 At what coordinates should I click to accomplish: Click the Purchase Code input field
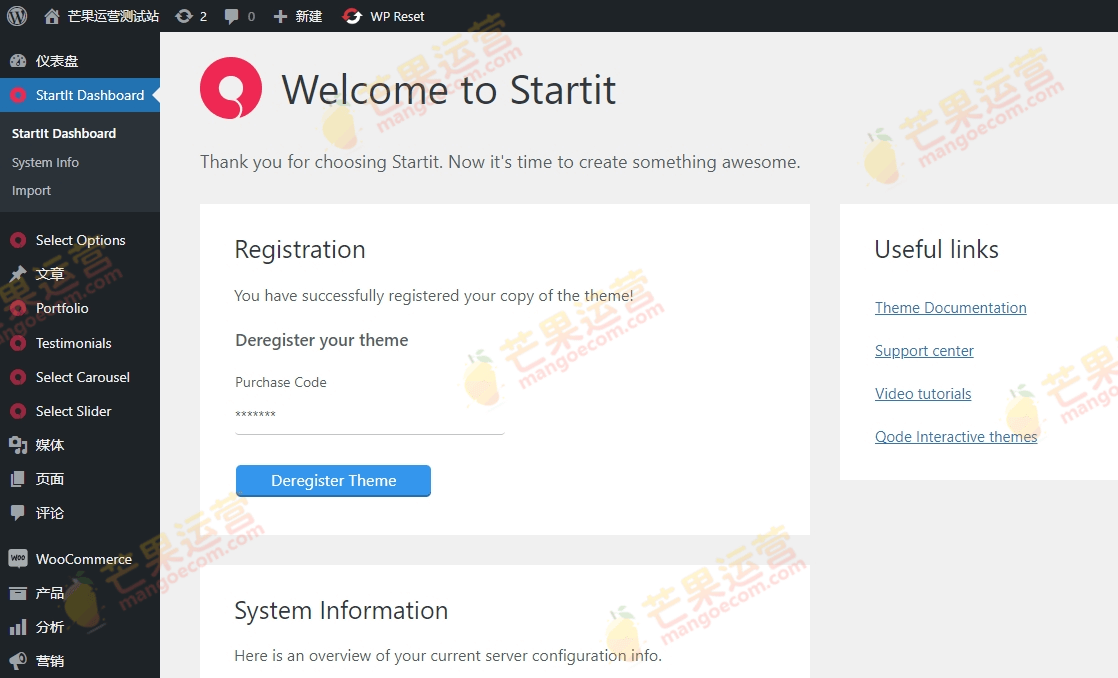click(369, 413)
